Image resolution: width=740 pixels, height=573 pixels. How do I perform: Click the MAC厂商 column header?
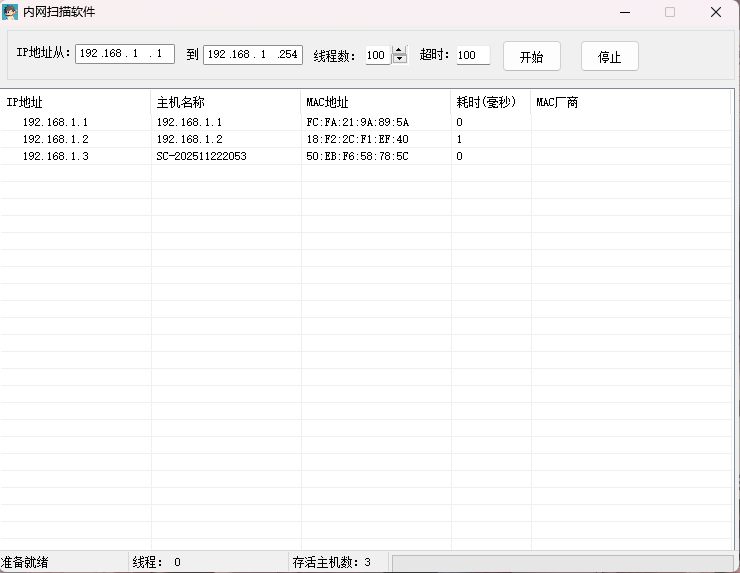[x=630, y=102]
